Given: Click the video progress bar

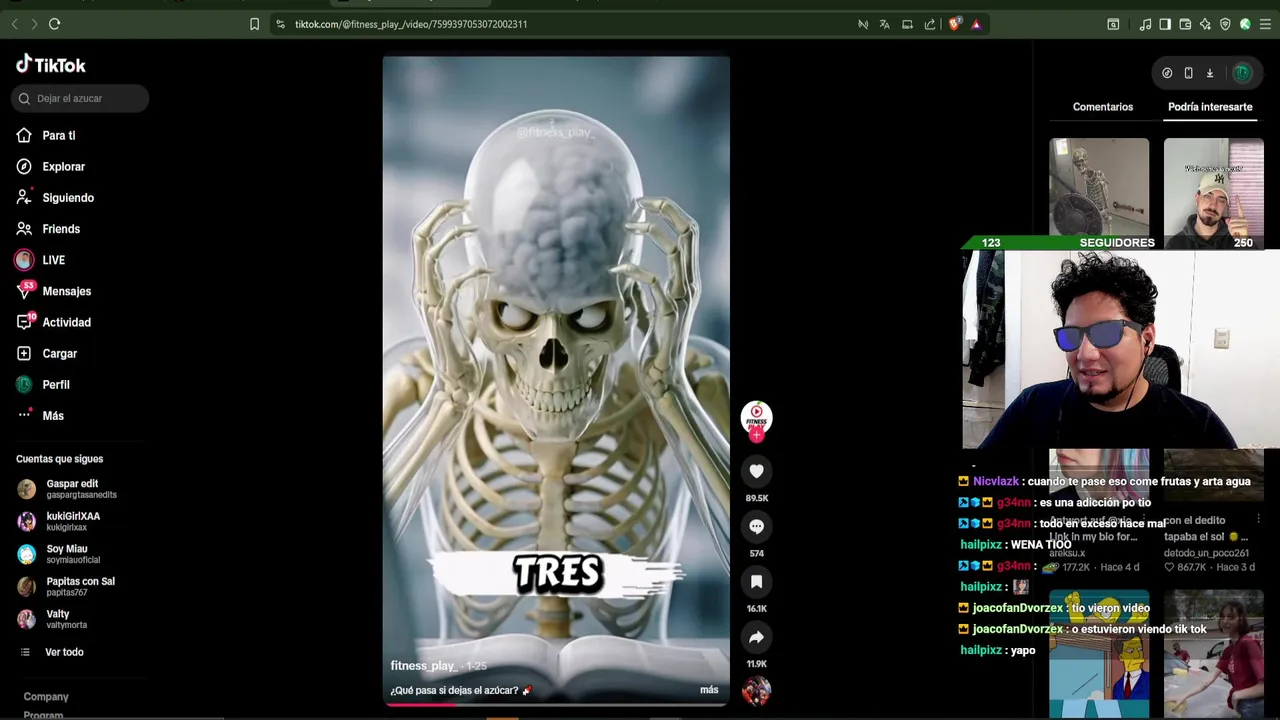Looking at the screenshot, I should click(x=556, y=704).
